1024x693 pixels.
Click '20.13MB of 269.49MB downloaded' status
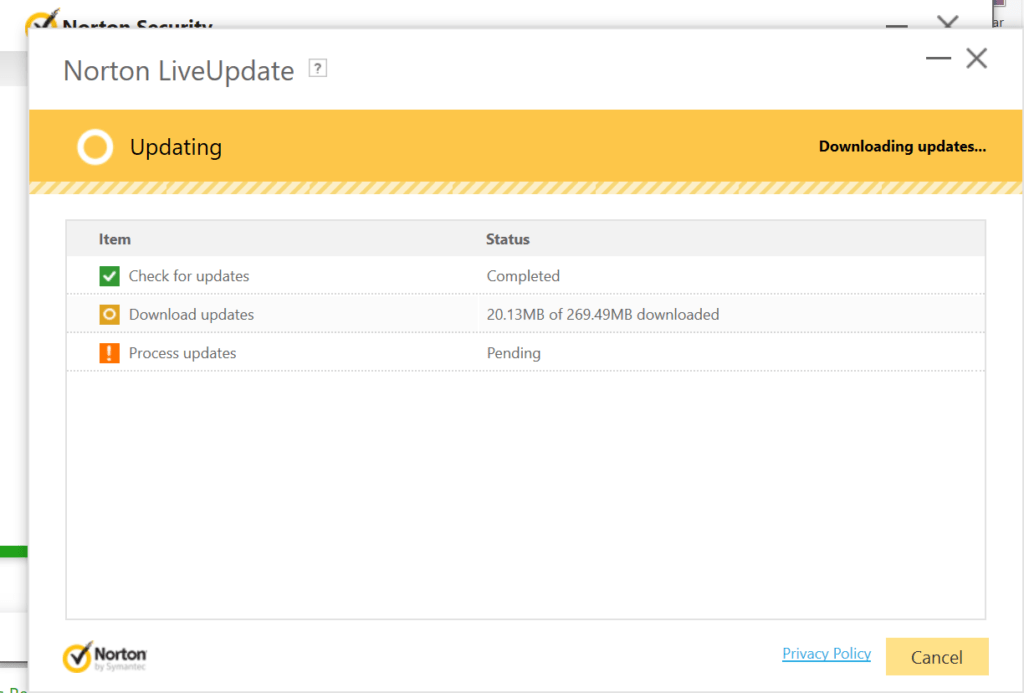point(603,315)
